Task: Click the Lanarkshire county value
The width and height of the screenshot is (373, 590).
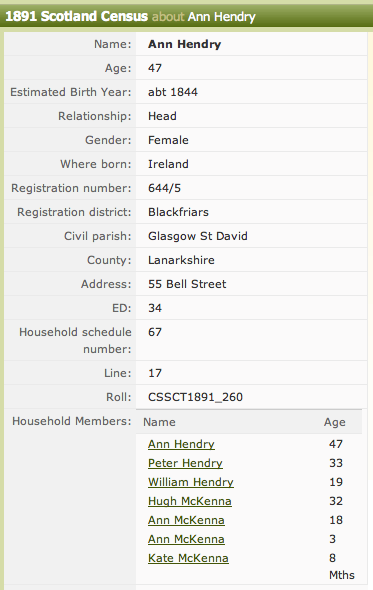Action: (181, 260)
